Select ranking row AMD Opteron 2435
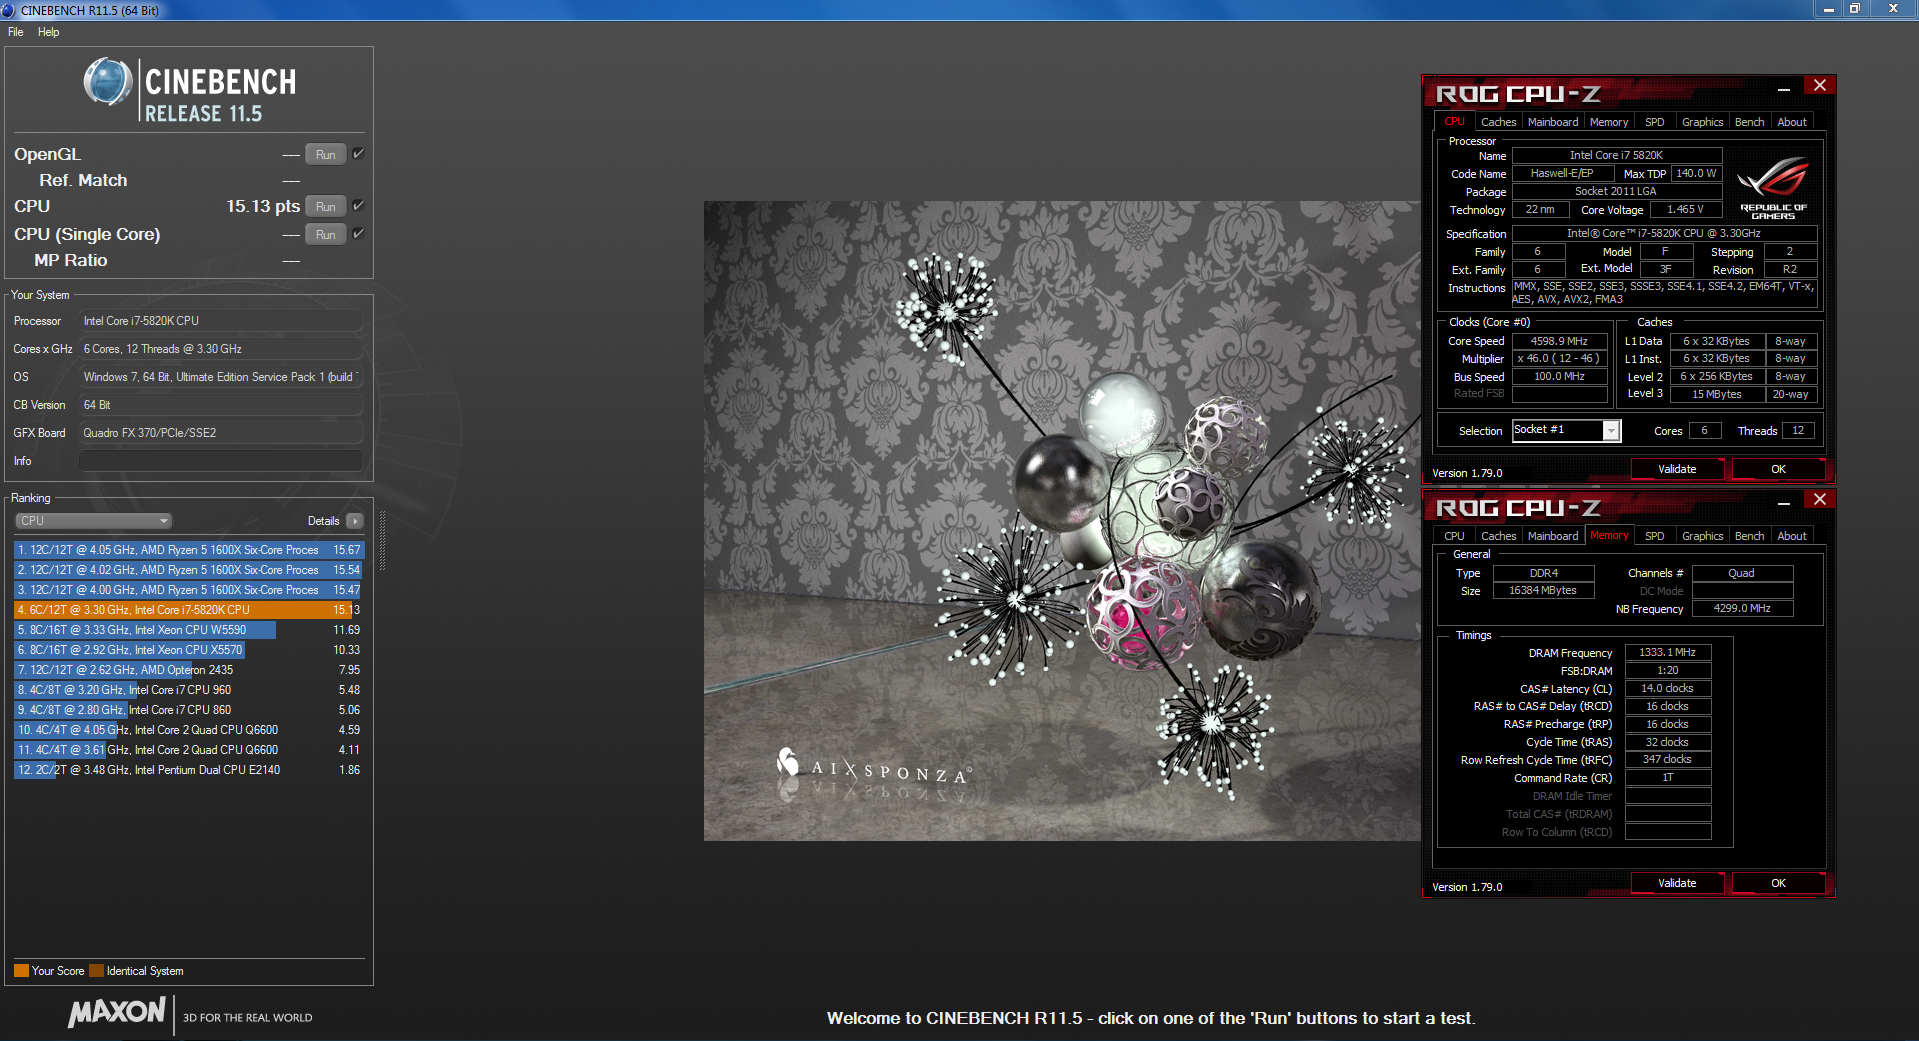 (x=189, y=670)
